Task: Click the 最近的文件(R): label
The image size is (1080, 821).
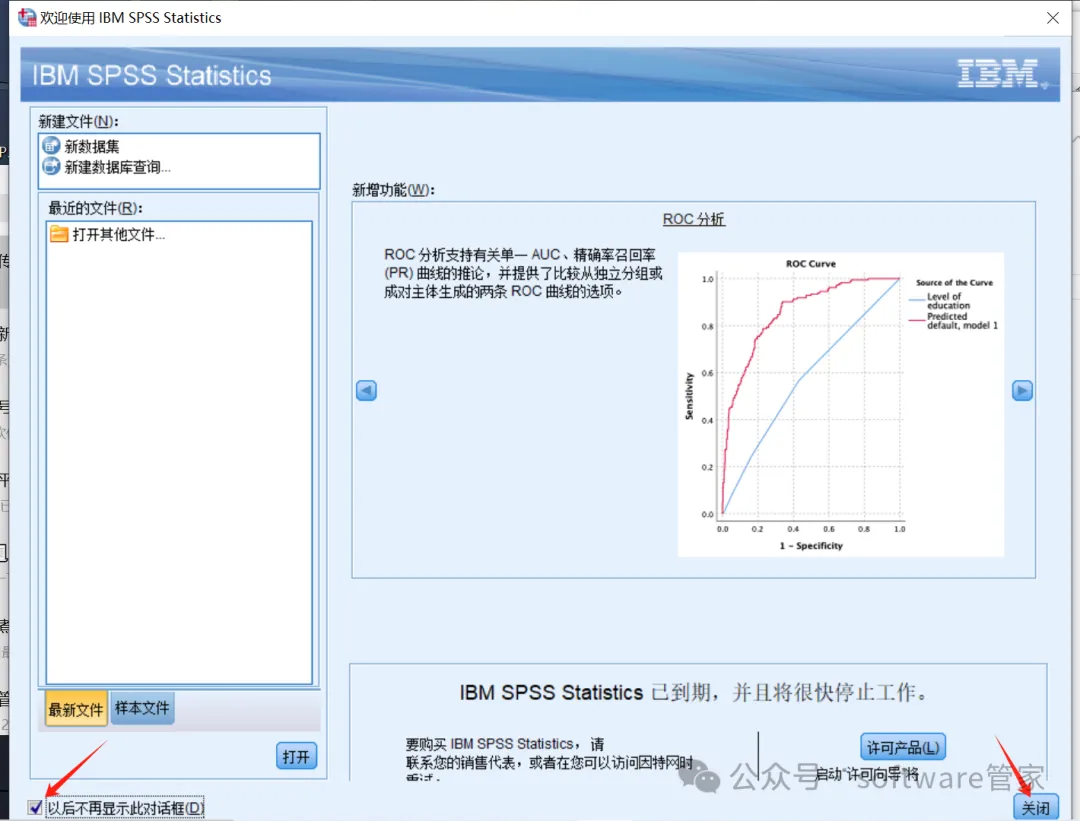Action: point(95,208)
